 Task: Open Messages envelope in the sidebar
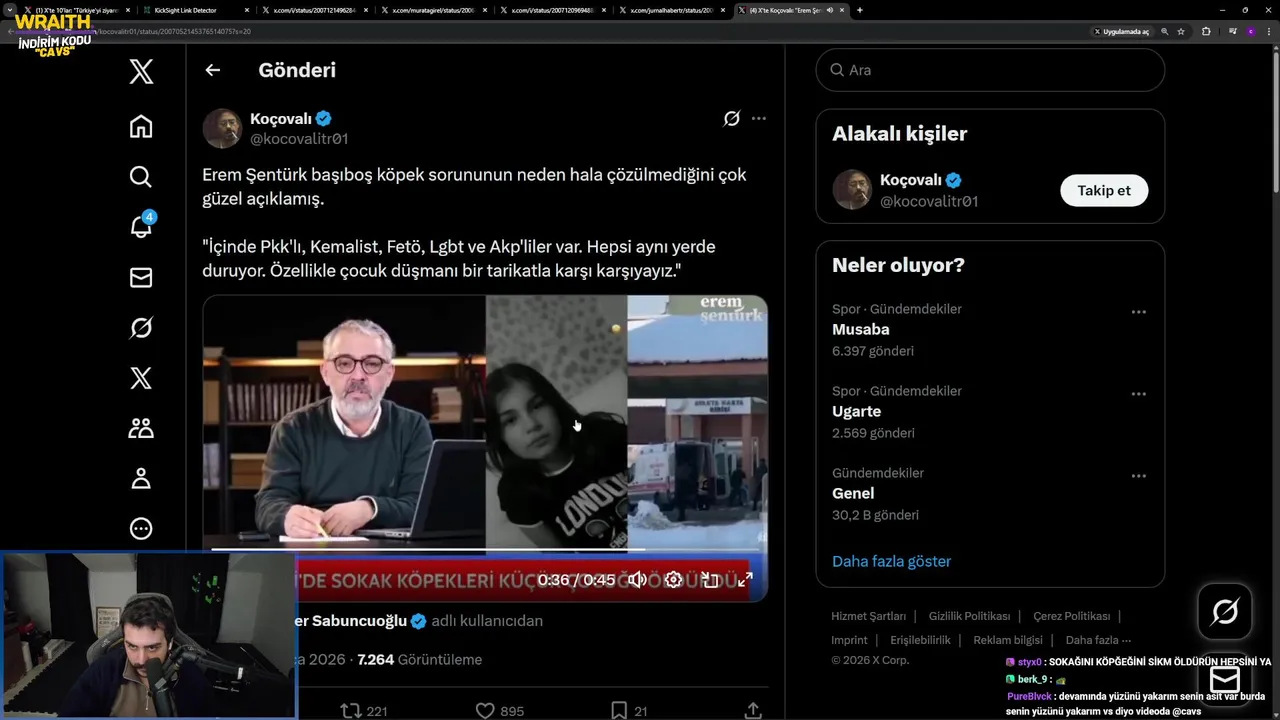tap(141, 278)
